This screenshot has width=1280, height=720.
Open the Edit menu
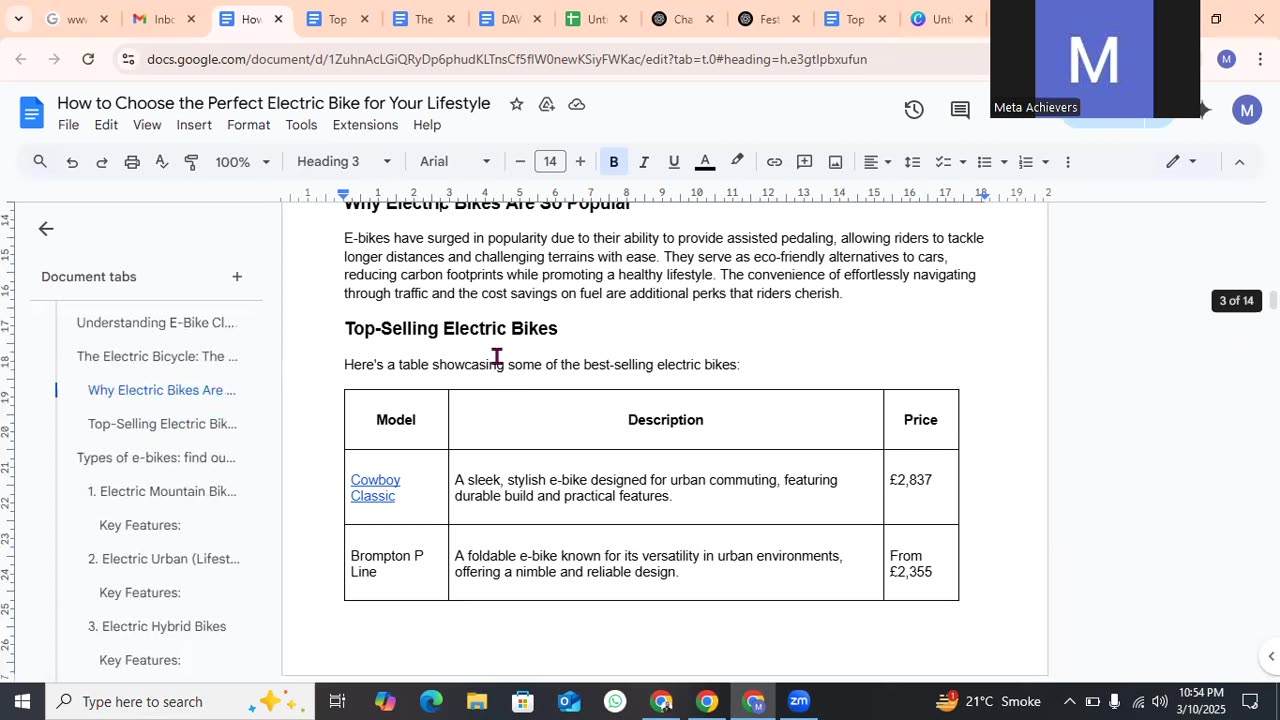pyautogui.click(x=106, y=125)
